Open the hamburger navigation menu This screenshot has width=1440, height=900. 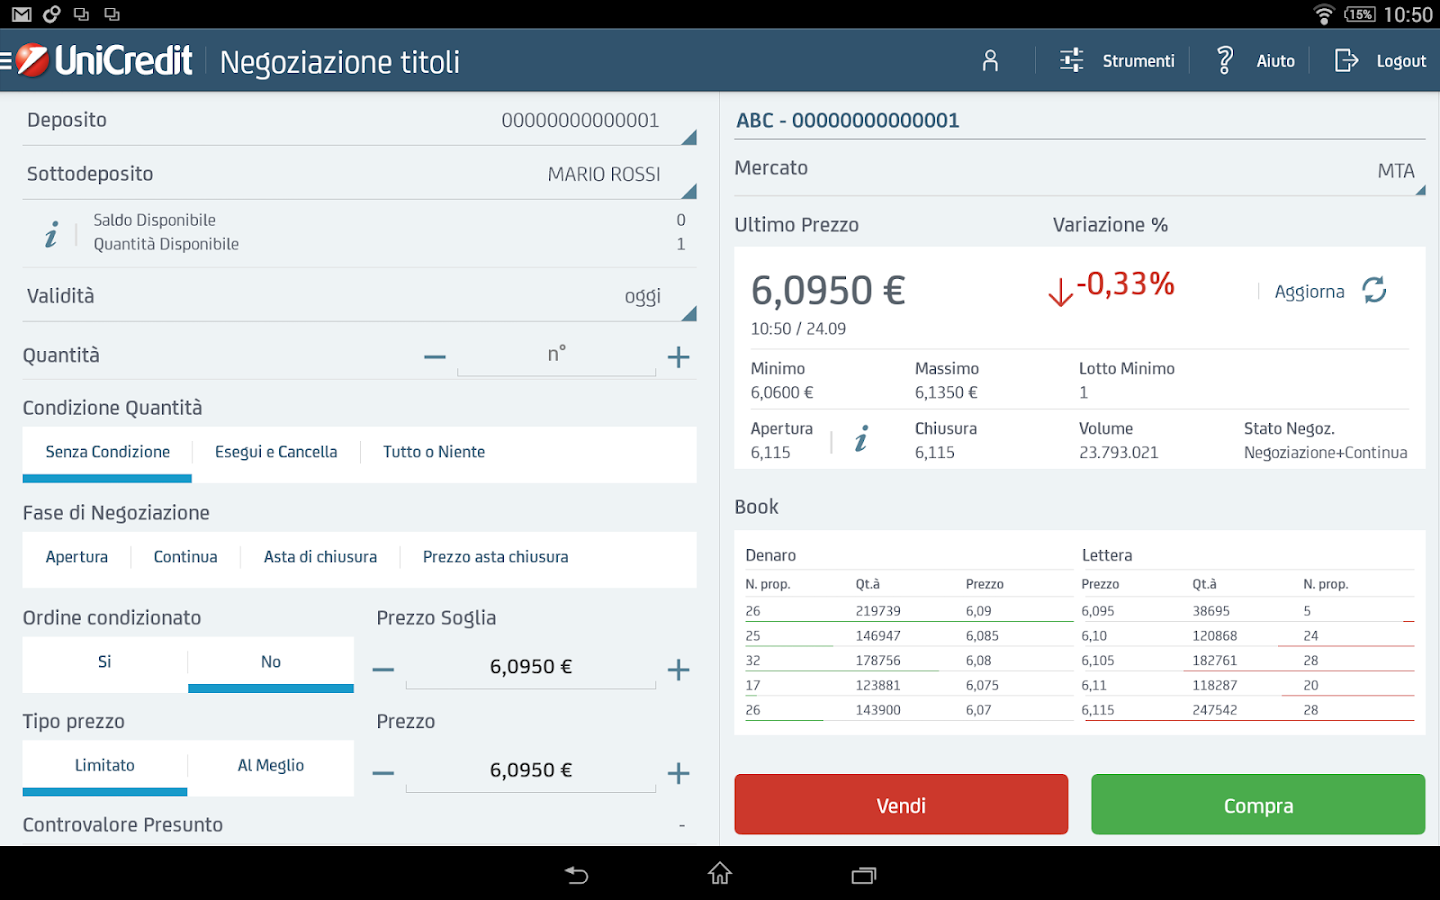8,59
